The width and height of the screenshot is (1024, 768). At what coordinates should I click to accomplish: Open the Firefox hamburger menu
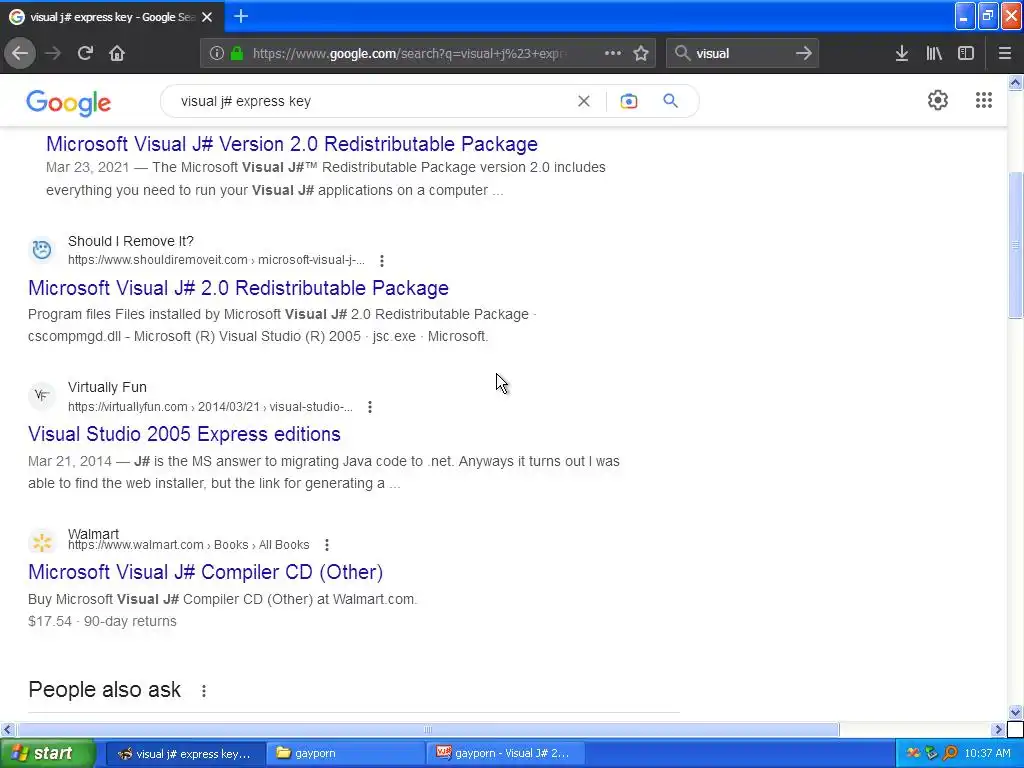pos(1005,54)
